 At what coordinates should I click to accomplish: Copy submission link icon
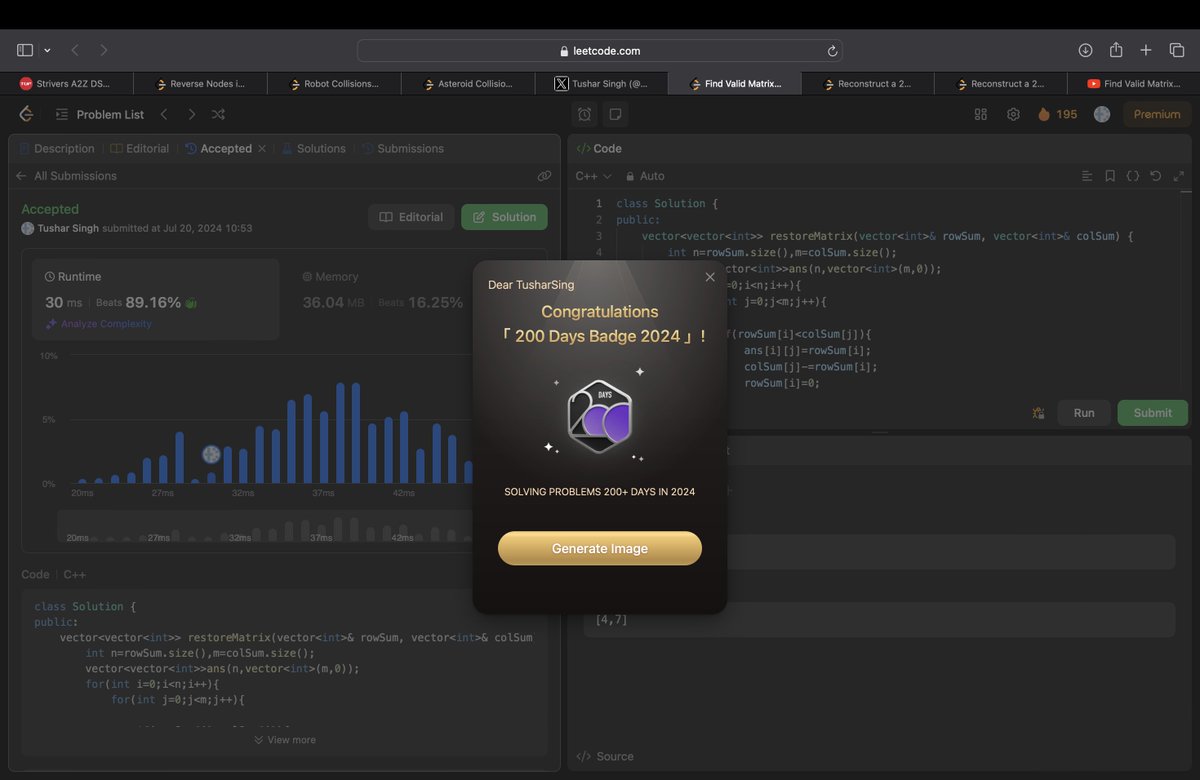tap(544, 176)
